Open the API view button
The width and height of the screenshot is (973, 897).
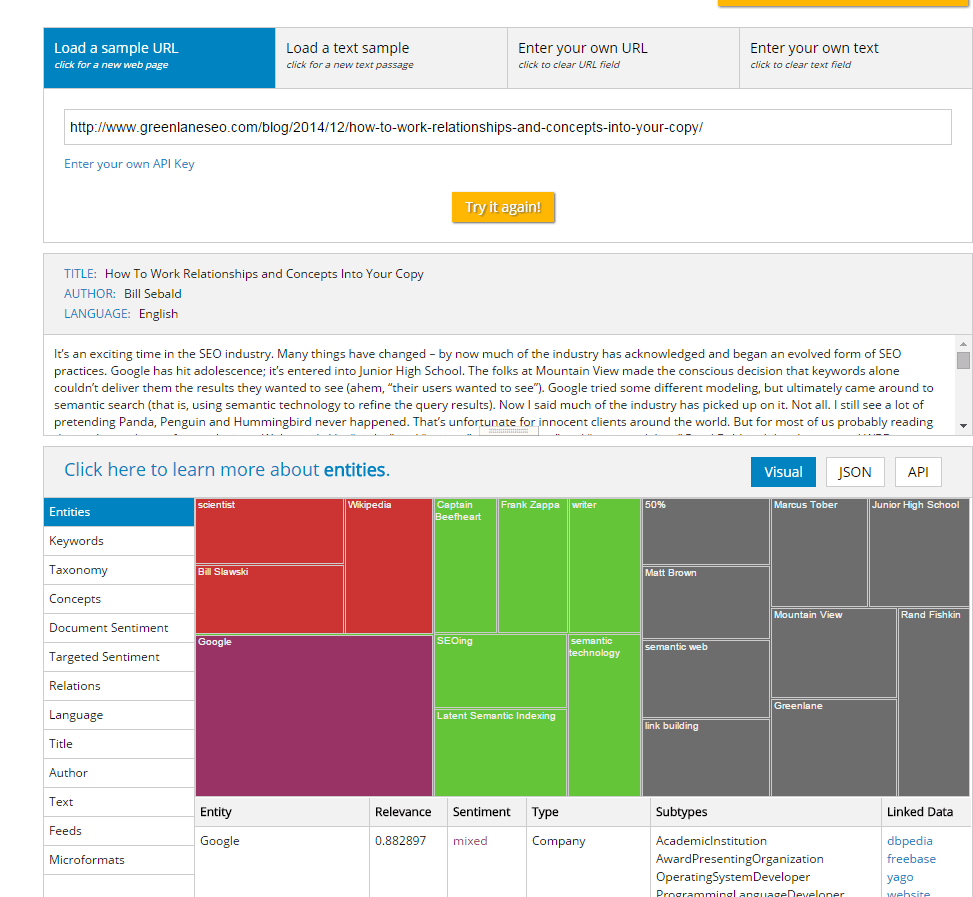point(918,472)
